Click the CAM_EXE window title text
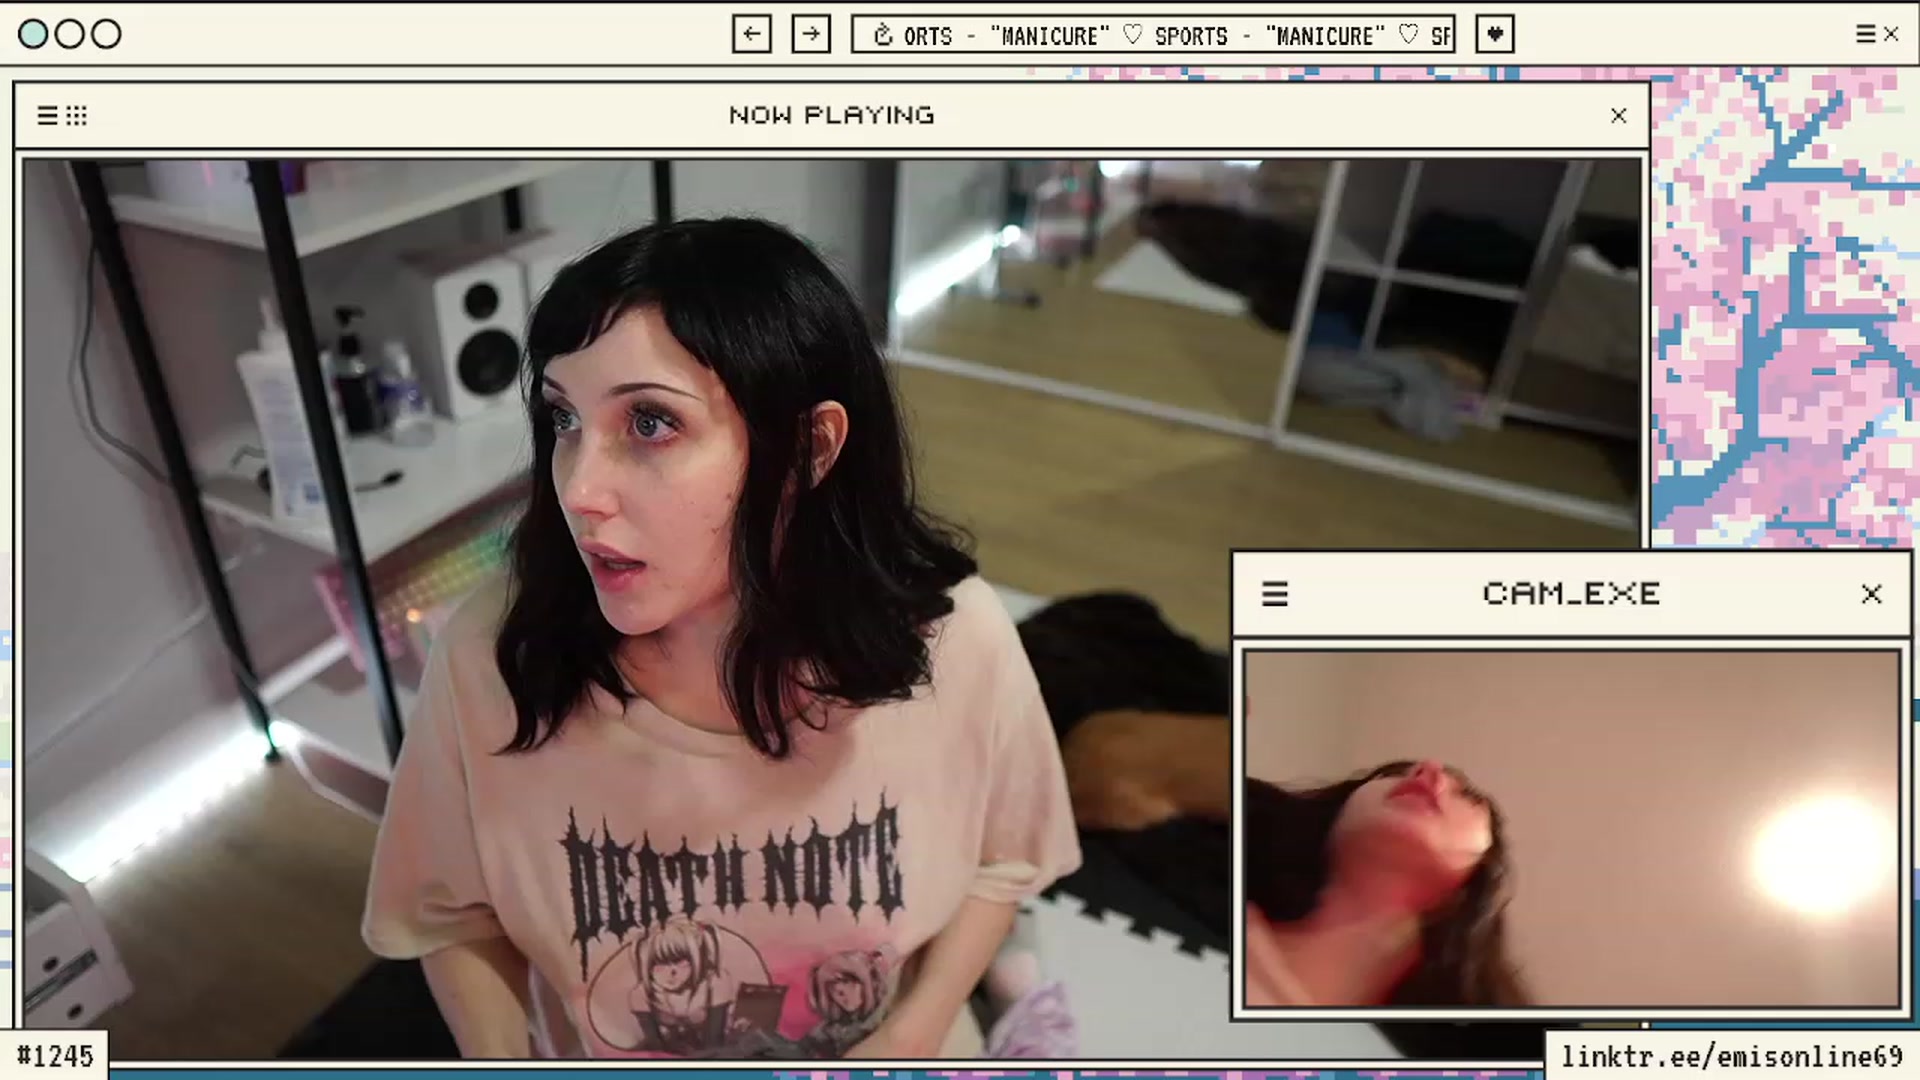Viewport: 1920px width, 1080px height. tap(1571, 594)
